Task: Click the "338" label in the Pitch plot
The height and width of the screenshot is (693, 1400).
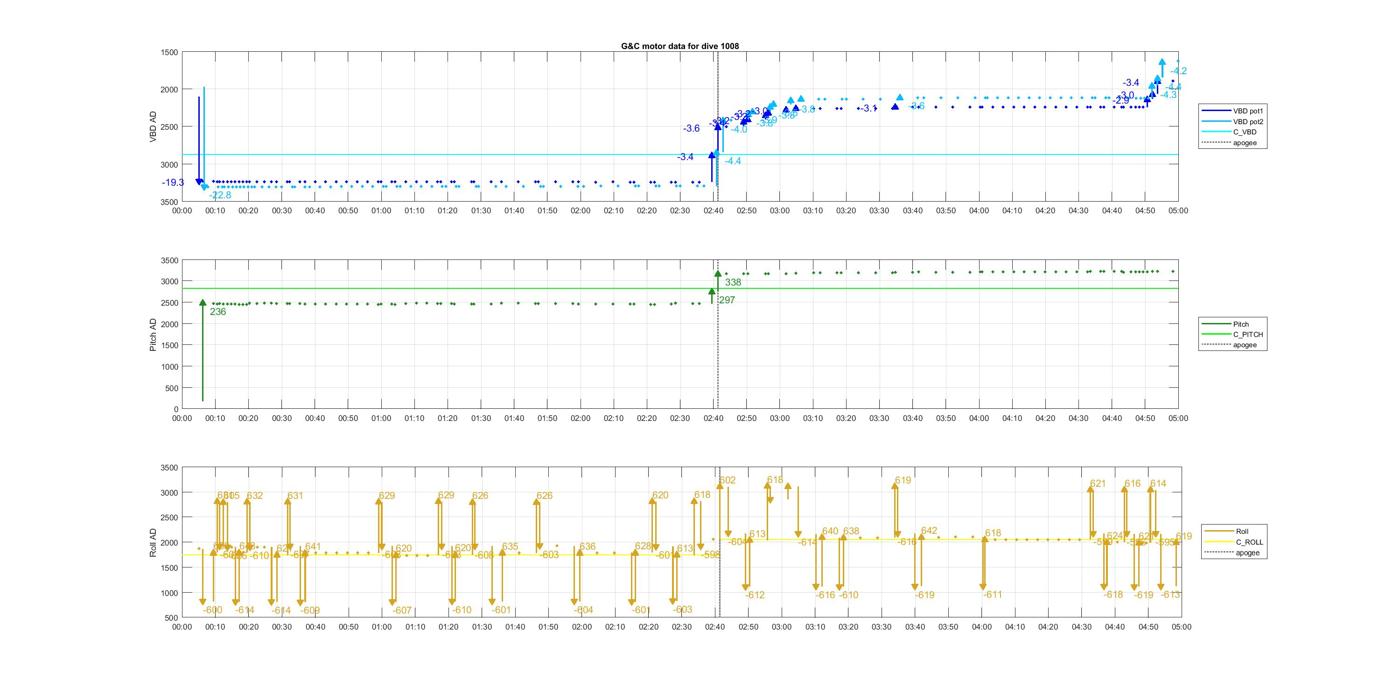Action: click(x=733, y=283)
